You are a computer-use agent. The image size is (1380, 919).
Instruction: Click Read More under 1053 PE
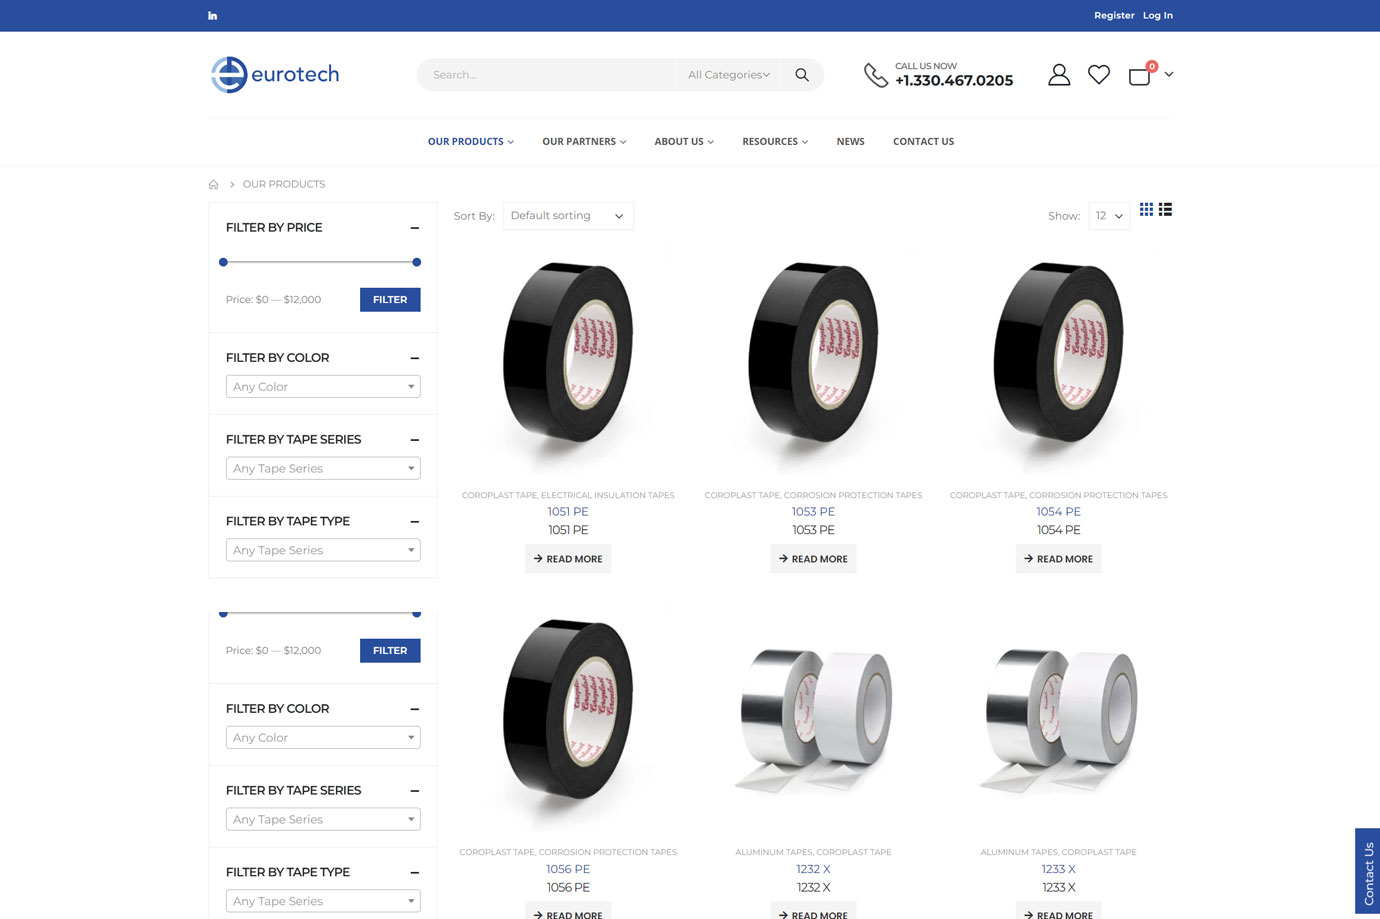813,559
